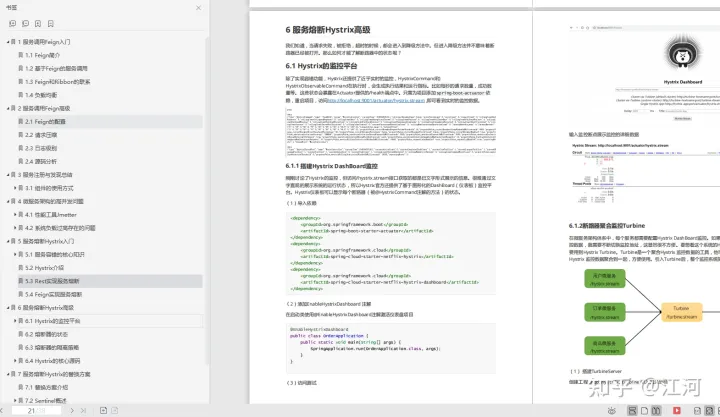Click the 6.1.2 Turbine heading on right page

[x=607, y=225]
